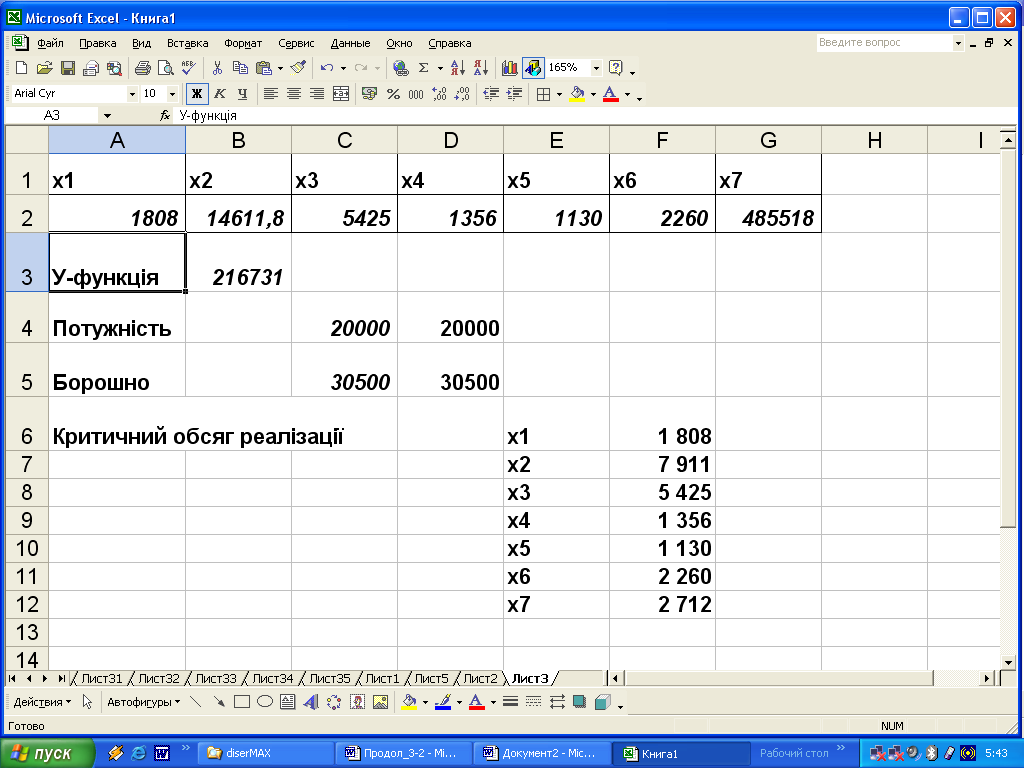Viewport: 1024px width, 768px height.
Task: Select entire column D header
Action: (451, 140)
